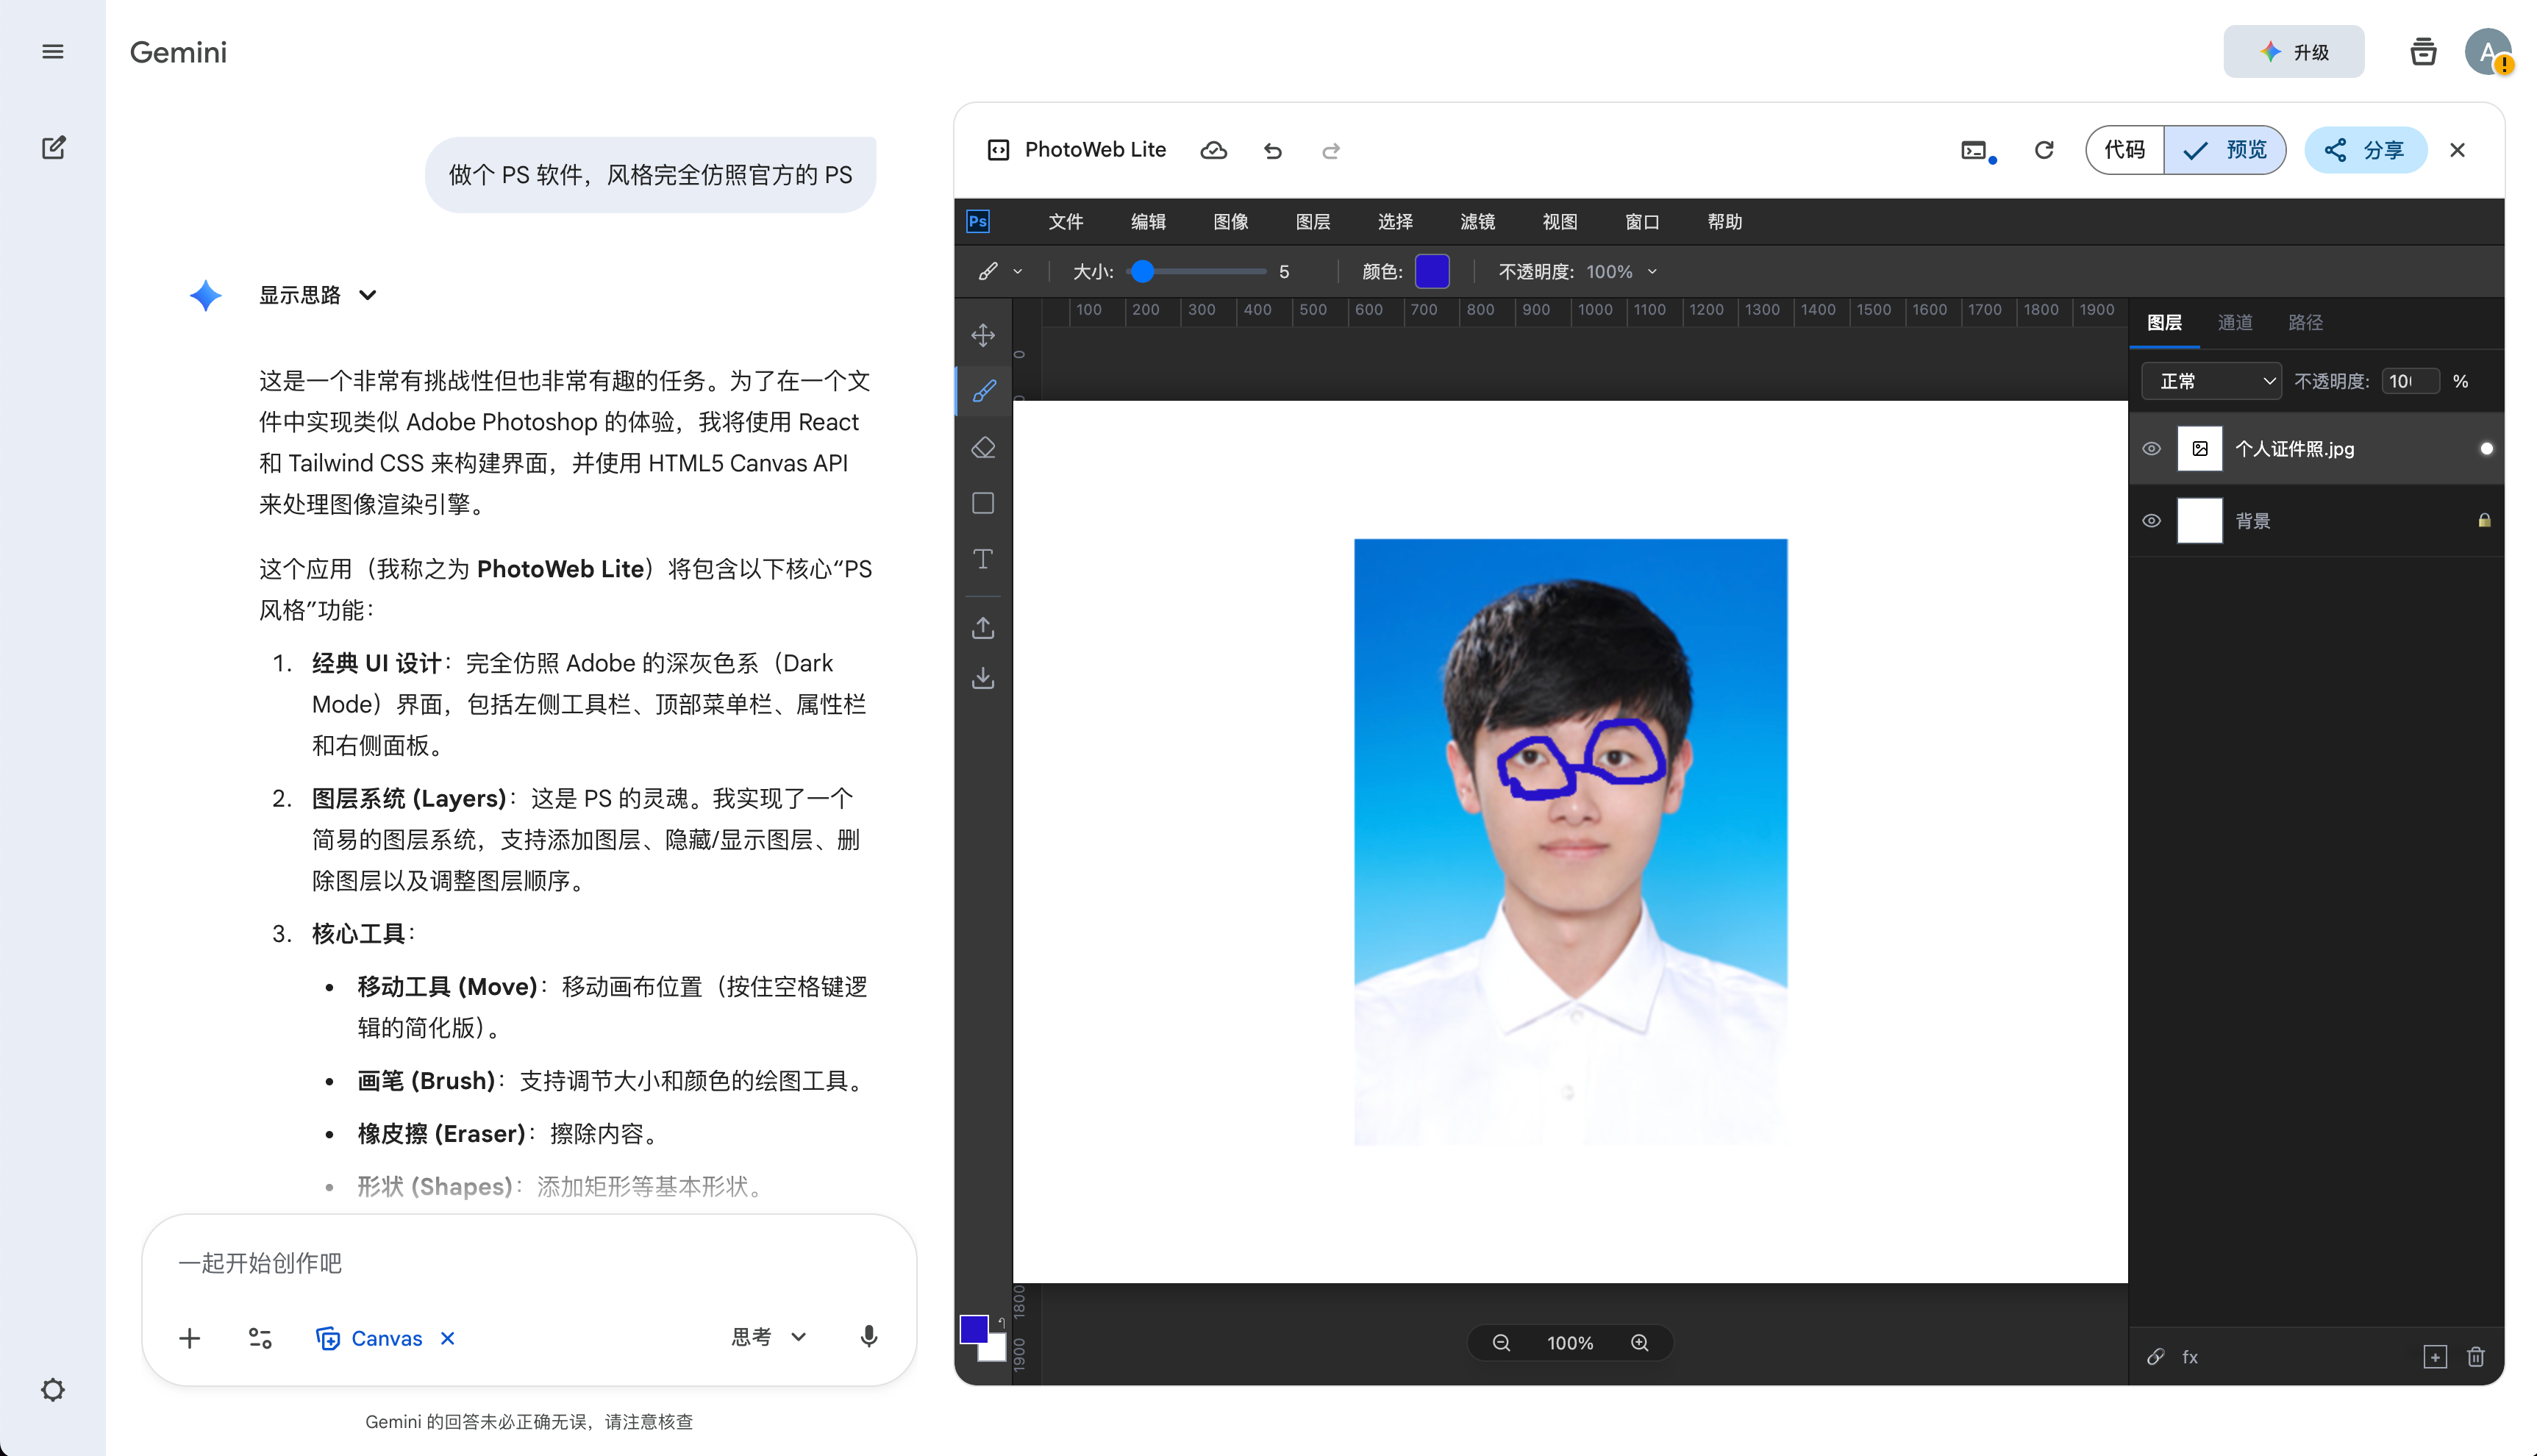Open the 思考 model selector dropdown
Screen dimensions: 2537x1456
click(x=768, y=1337)
